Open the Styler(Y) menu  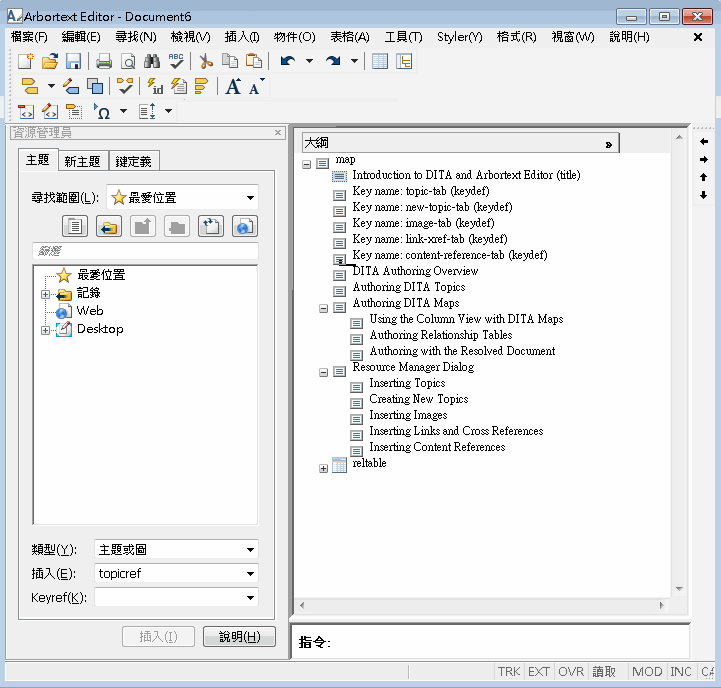coord(459,37)
